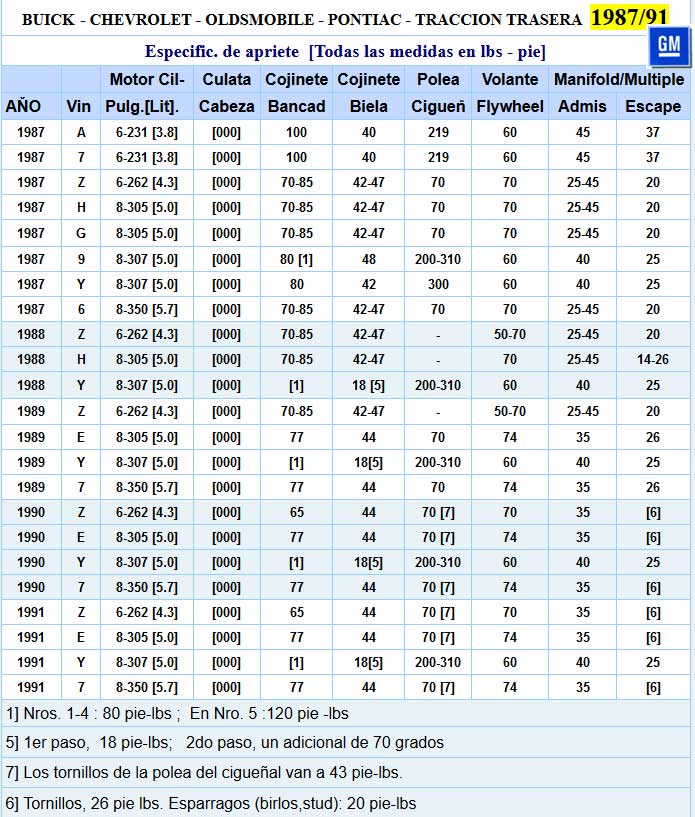Select Polea value 219 in 1987 Vin 7 row
Screen dimensions: 695x817
(x=438, y=157)
